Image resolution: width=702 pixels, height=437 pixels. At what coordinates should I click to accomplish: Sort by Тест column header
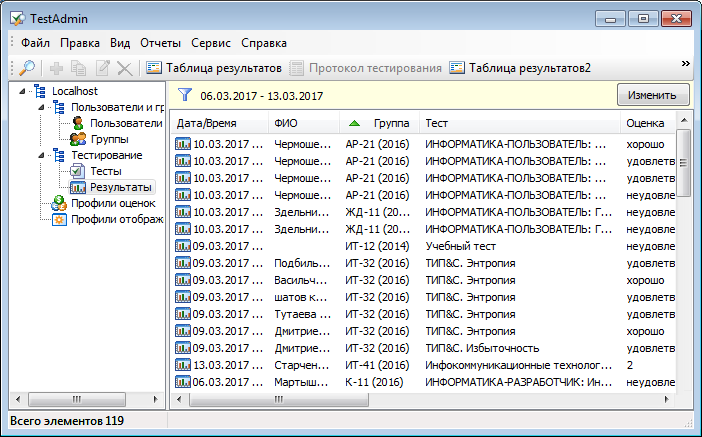(520, 123)
